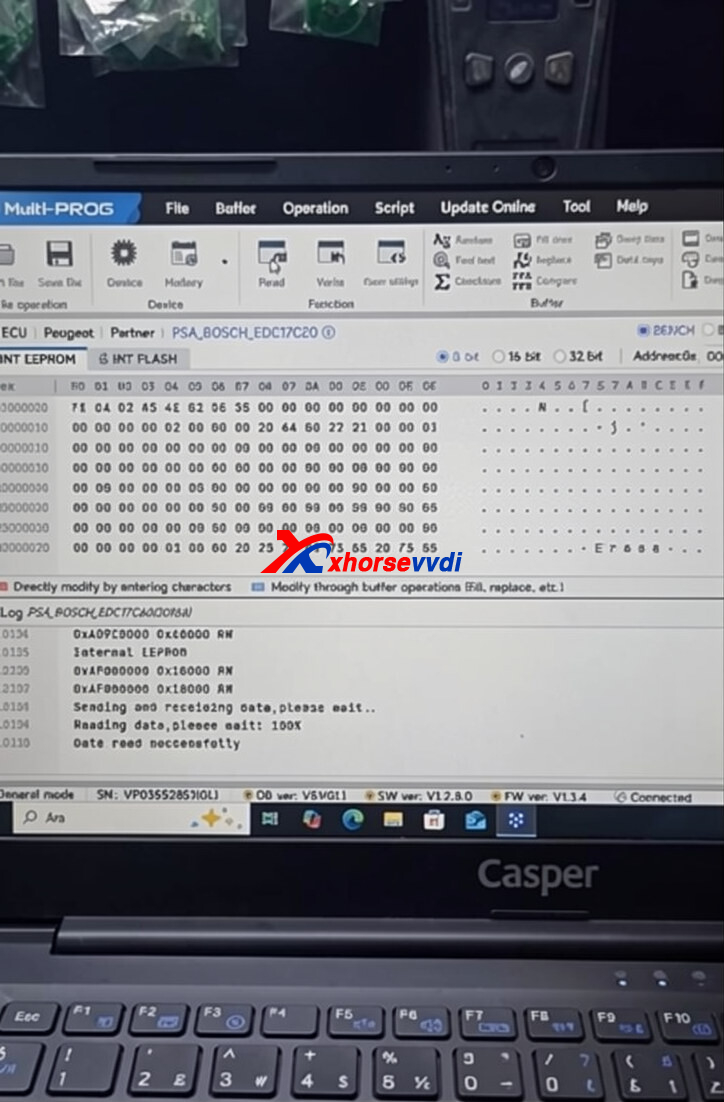Open the Copilot taskbar icon
Viewport: 724px width, 1102px height.
[x=312, y=819]
